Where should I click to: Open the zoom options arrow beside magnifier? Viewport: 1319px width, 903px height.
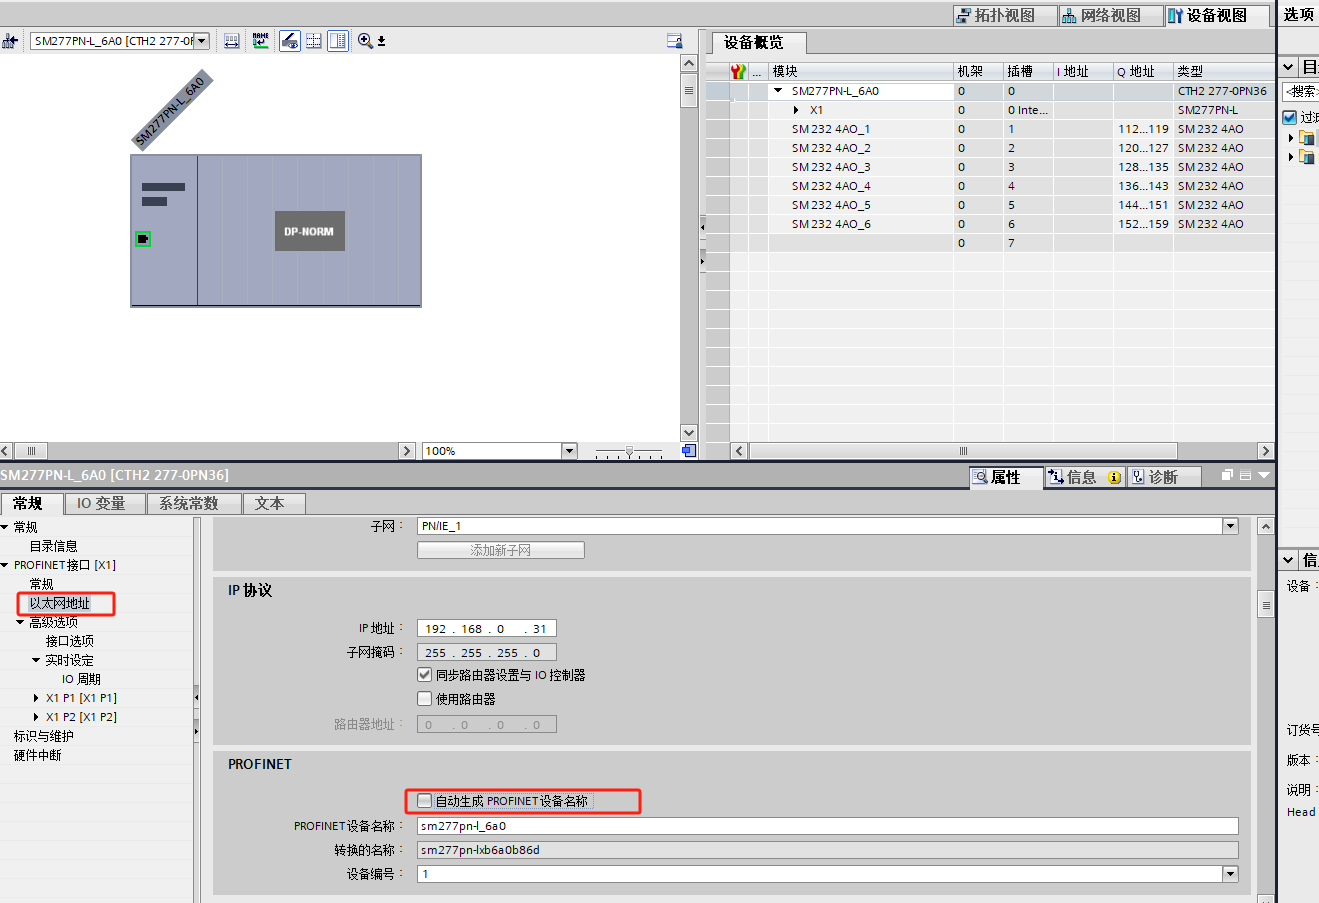[381, 42]
